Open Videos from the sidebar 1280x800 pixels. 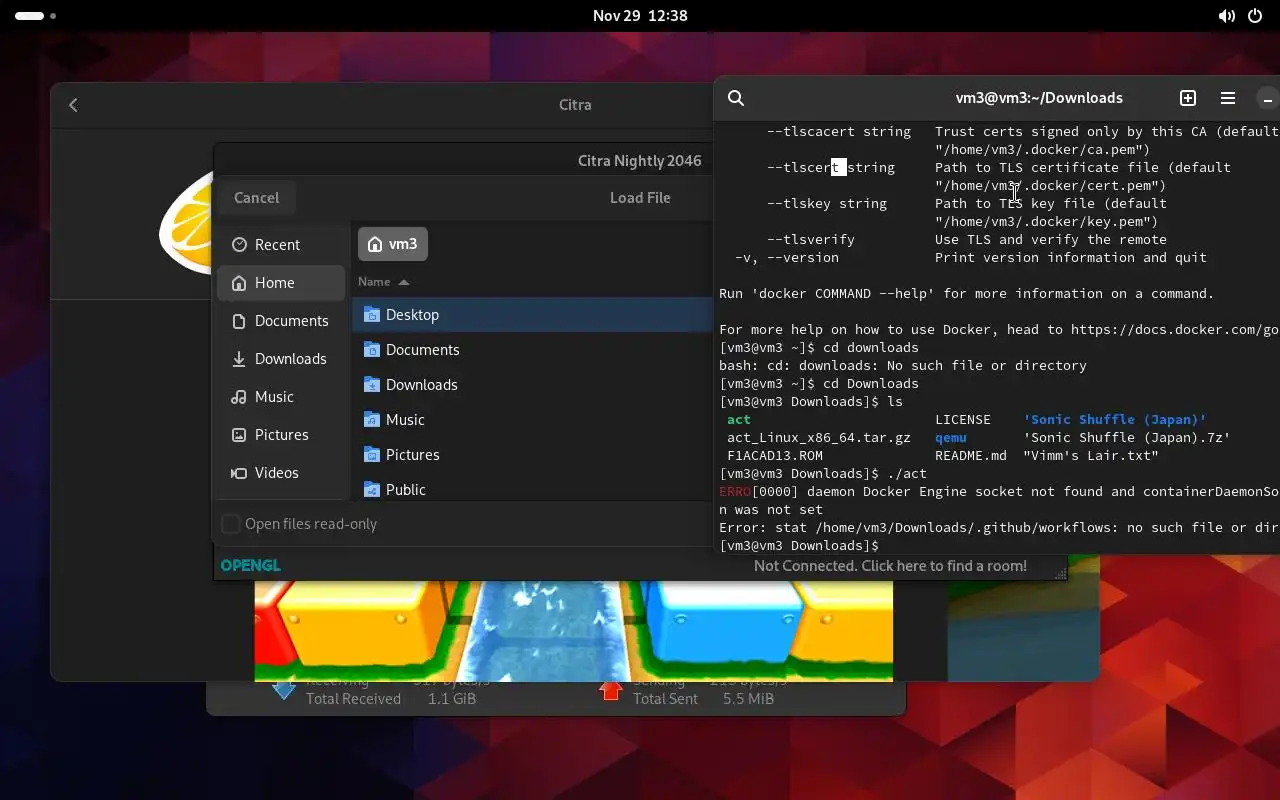281,473
